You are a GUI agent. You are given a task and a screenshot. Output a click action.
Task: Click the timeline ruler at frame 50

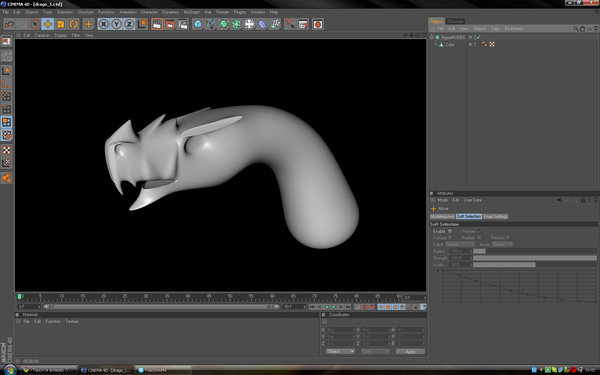point(230,297)
